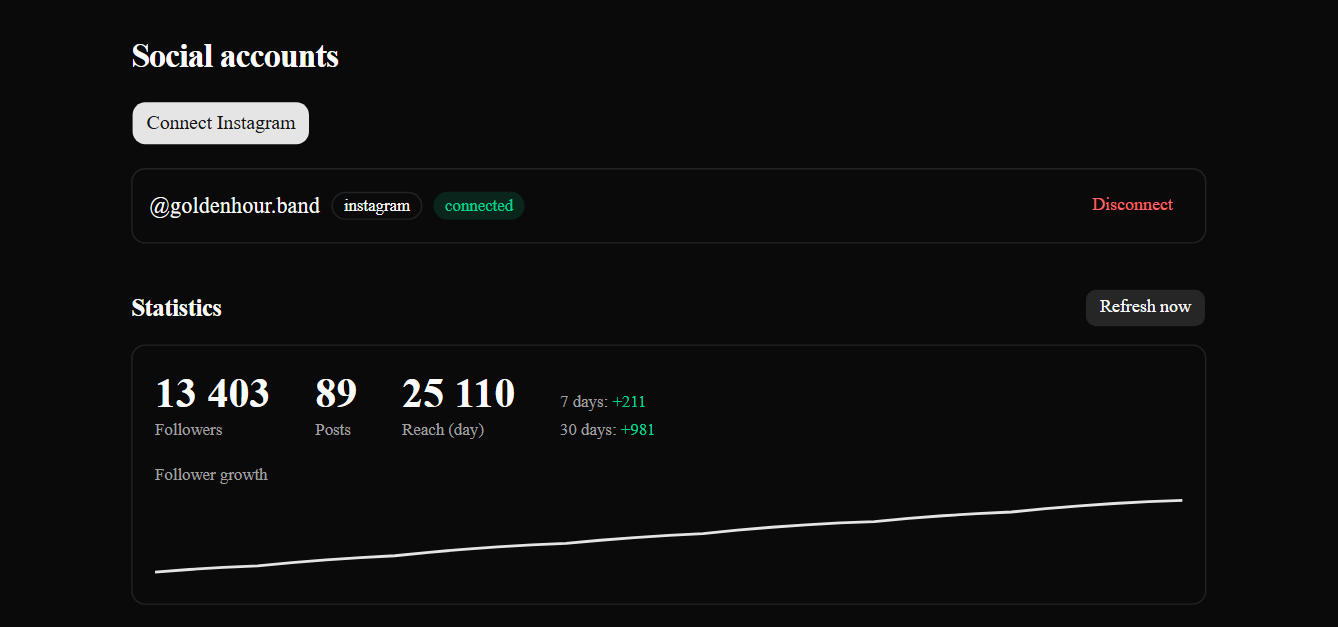Refresh statistics with Refresh now button

pyautogui.click(x=1145, y=307)
